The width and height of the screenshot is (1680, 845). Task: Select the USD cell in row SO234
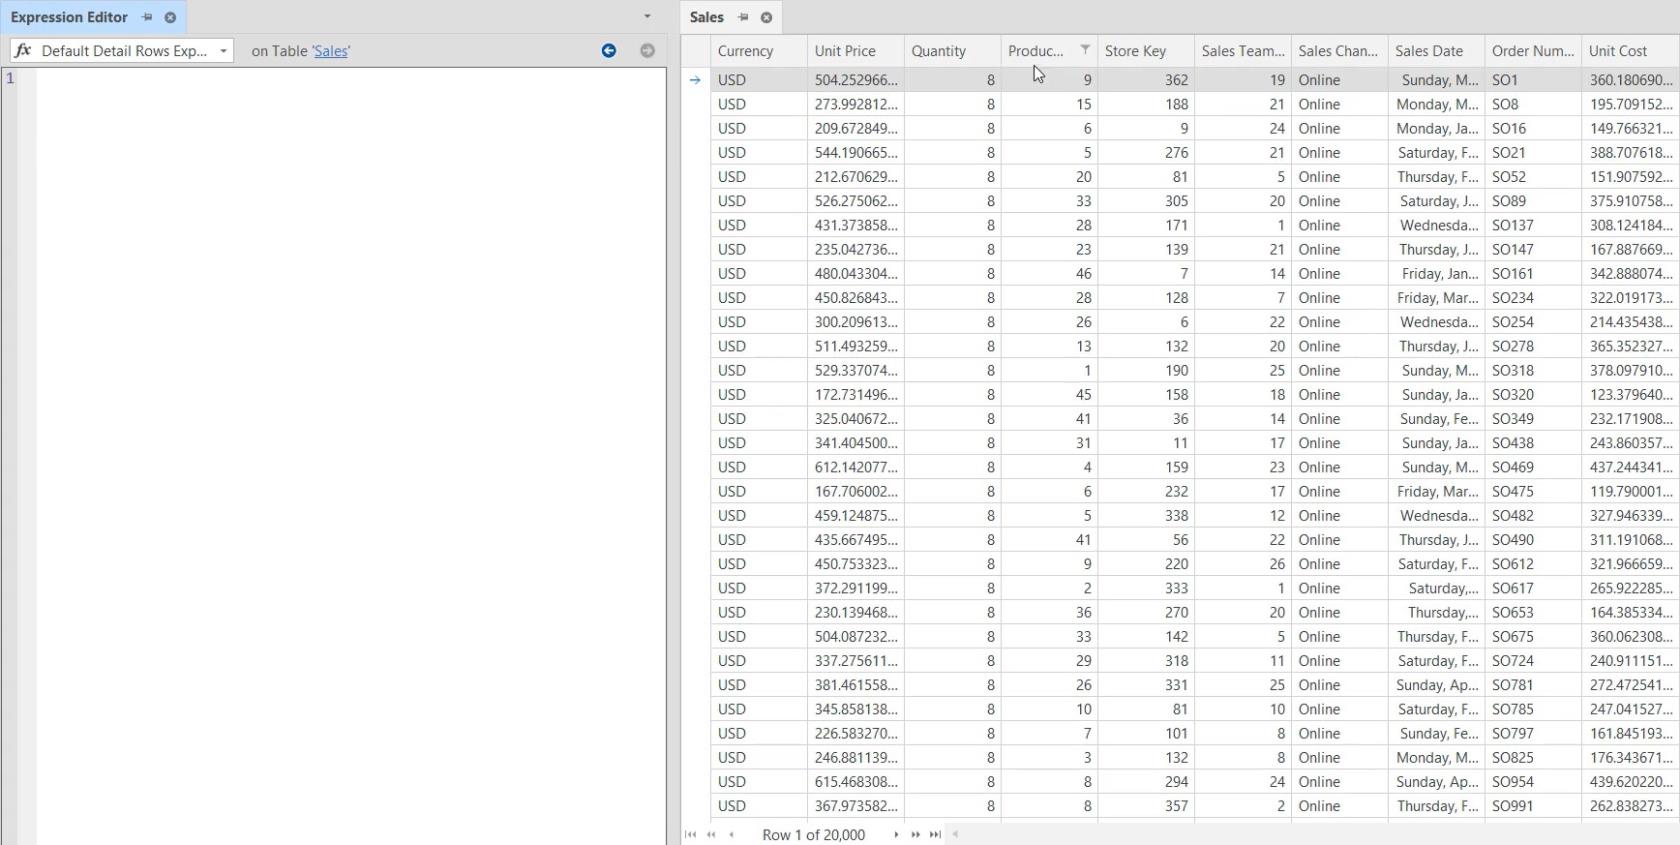coord(759,298)
